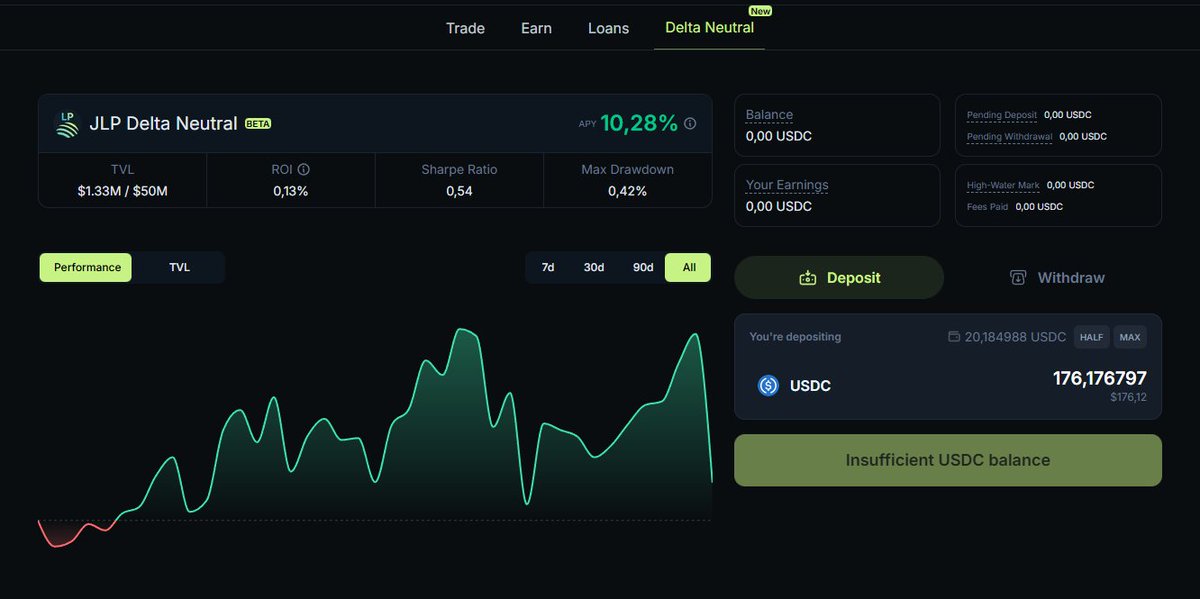
Task: Click the Withdraw arrow icon
Action: tap(1019, 277)
